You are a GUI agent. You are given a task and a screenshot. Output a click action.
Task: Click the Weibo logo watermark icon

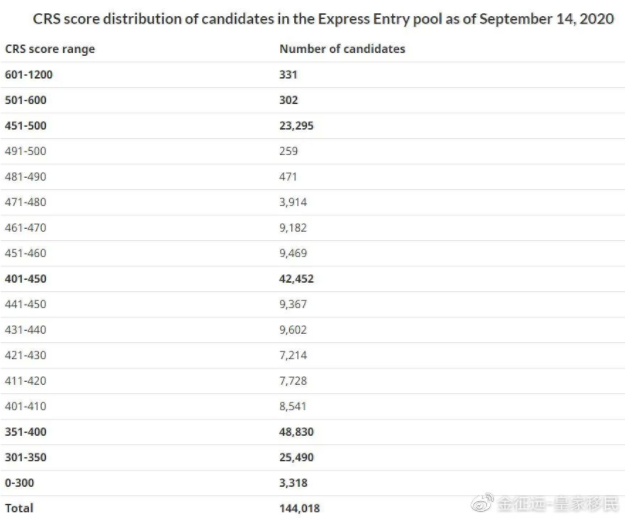coord(483,502)
